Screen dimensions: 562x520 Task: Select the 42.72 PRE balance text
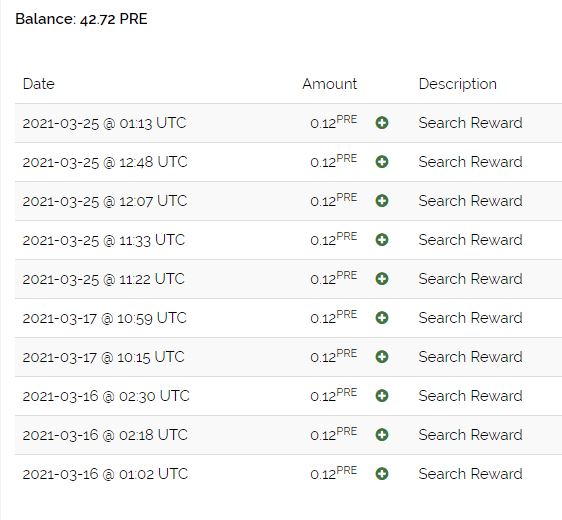pos(114,19)
